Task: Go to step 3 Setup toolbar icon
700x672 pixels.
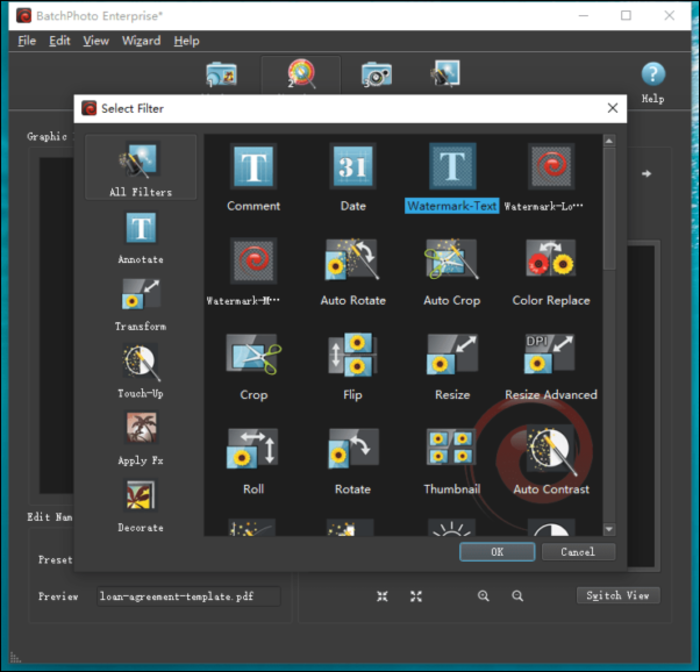Action: (x=376, y=74)
